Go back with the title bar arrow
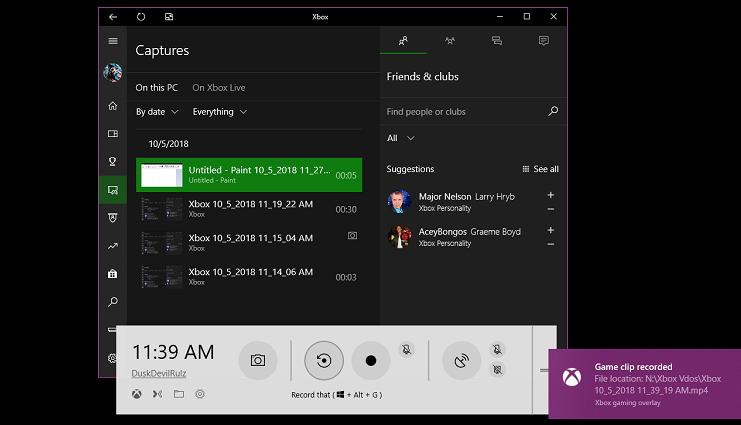Image resolution: width=741 pixels, height=425 pixels. point(112,17)
